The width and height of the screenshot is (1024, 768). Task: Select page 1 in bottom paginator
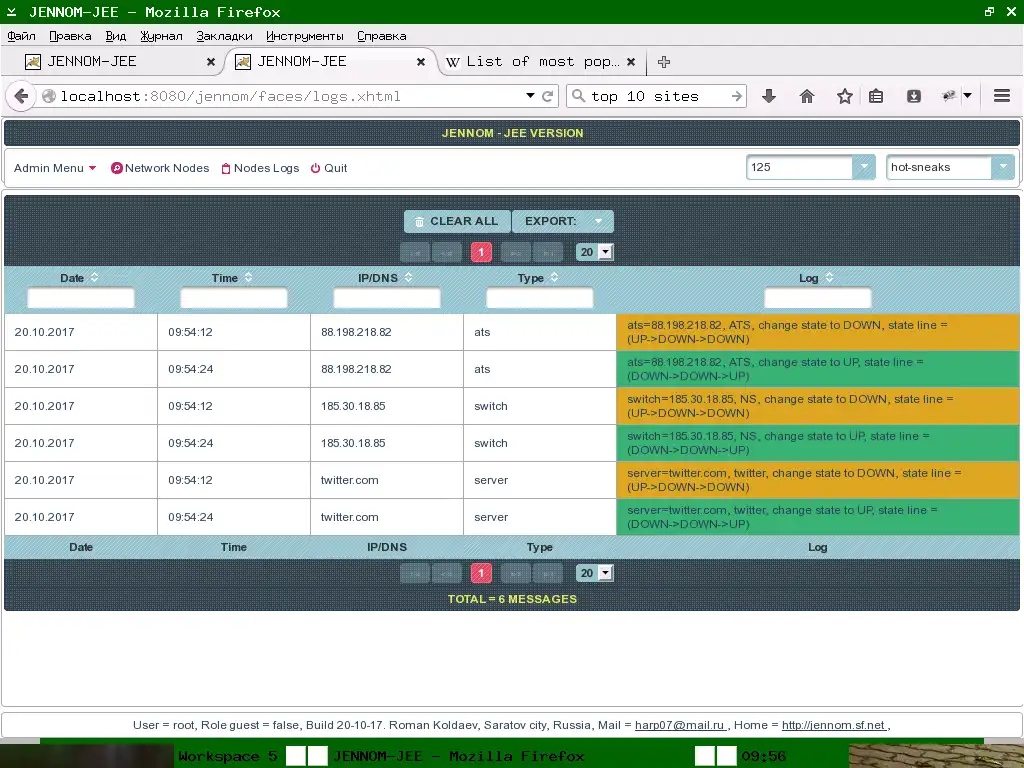(x=481, y=573)
